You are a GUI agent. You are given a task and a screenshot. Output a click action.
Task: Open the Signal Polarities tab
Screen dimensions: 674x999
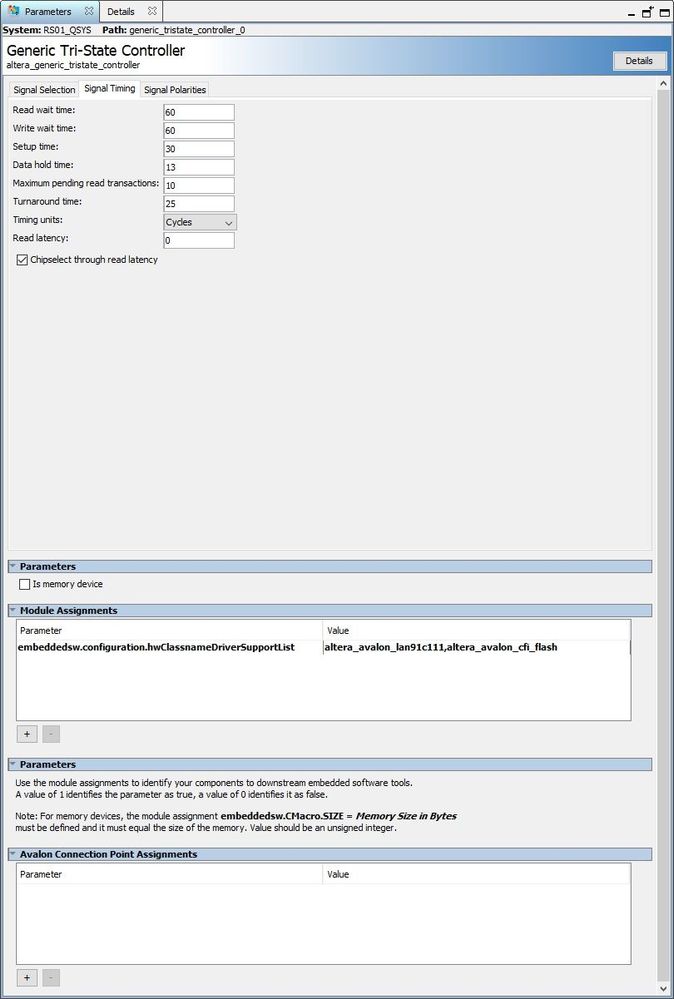pyautogui.click(x=175, y=90)
